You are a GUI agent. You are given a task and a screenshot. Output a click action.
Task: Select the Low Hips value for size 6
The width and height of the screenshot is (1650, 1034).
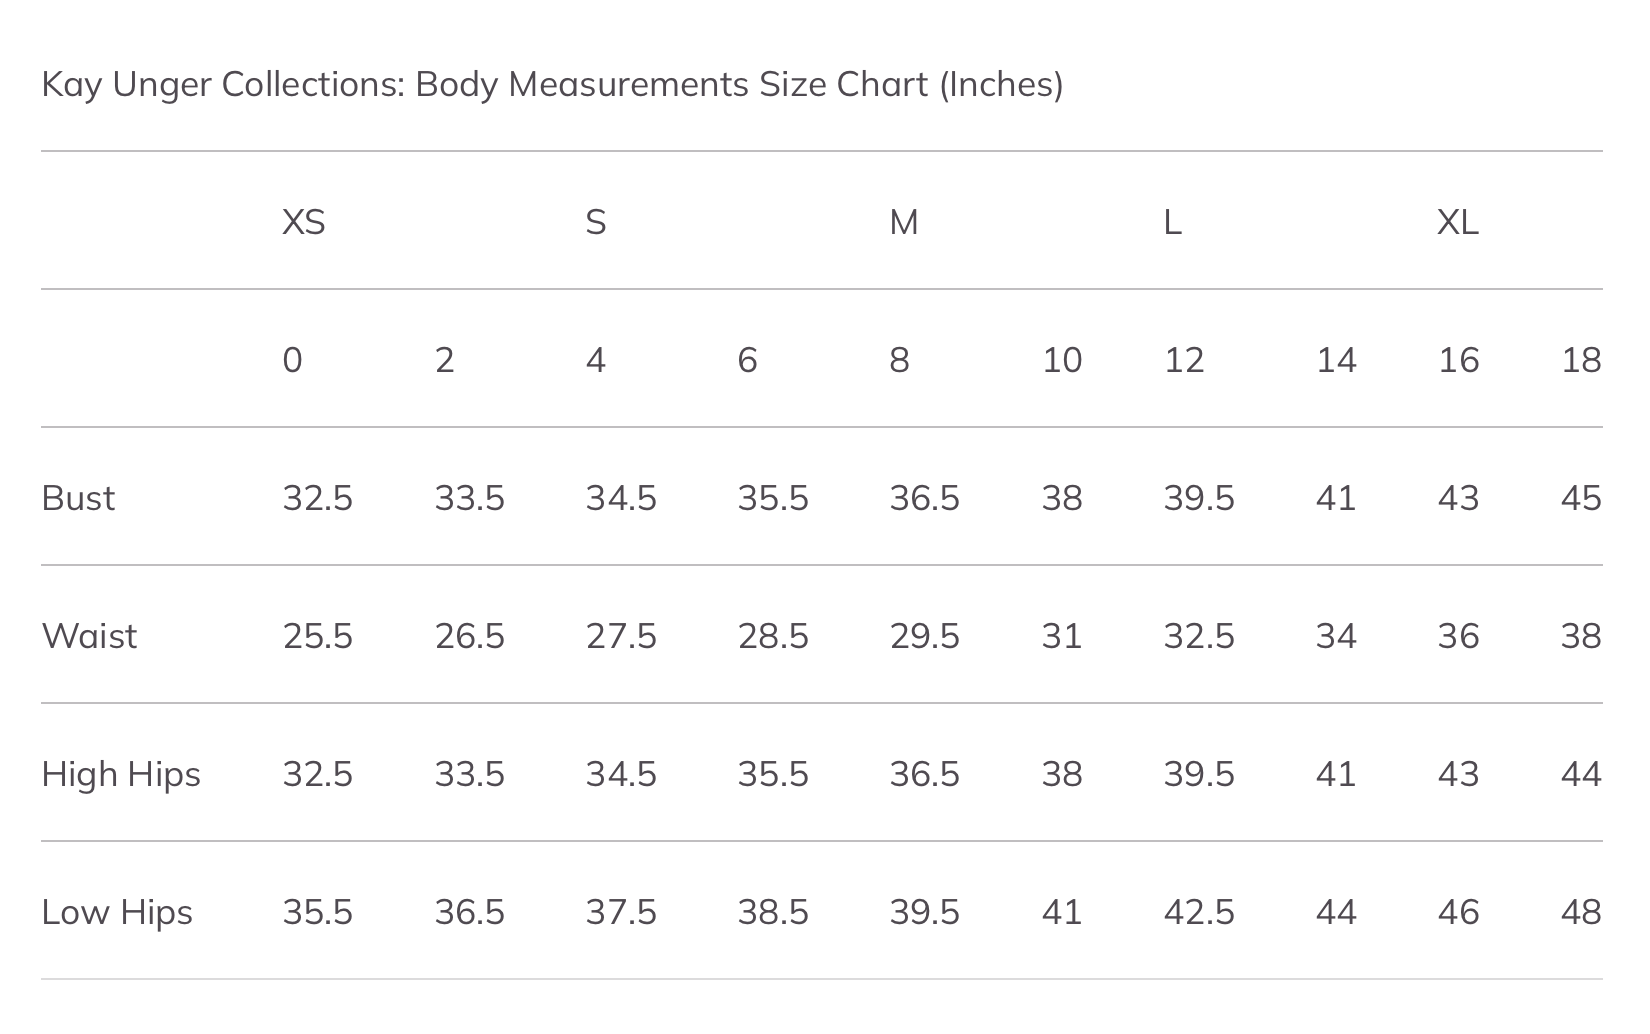(x=773, y=912)
